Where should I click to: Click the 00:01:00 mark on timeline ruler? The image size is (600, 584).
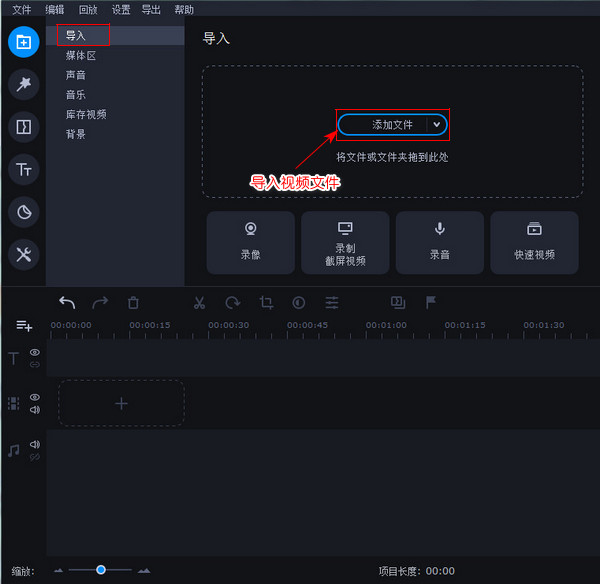click(386, 325)
